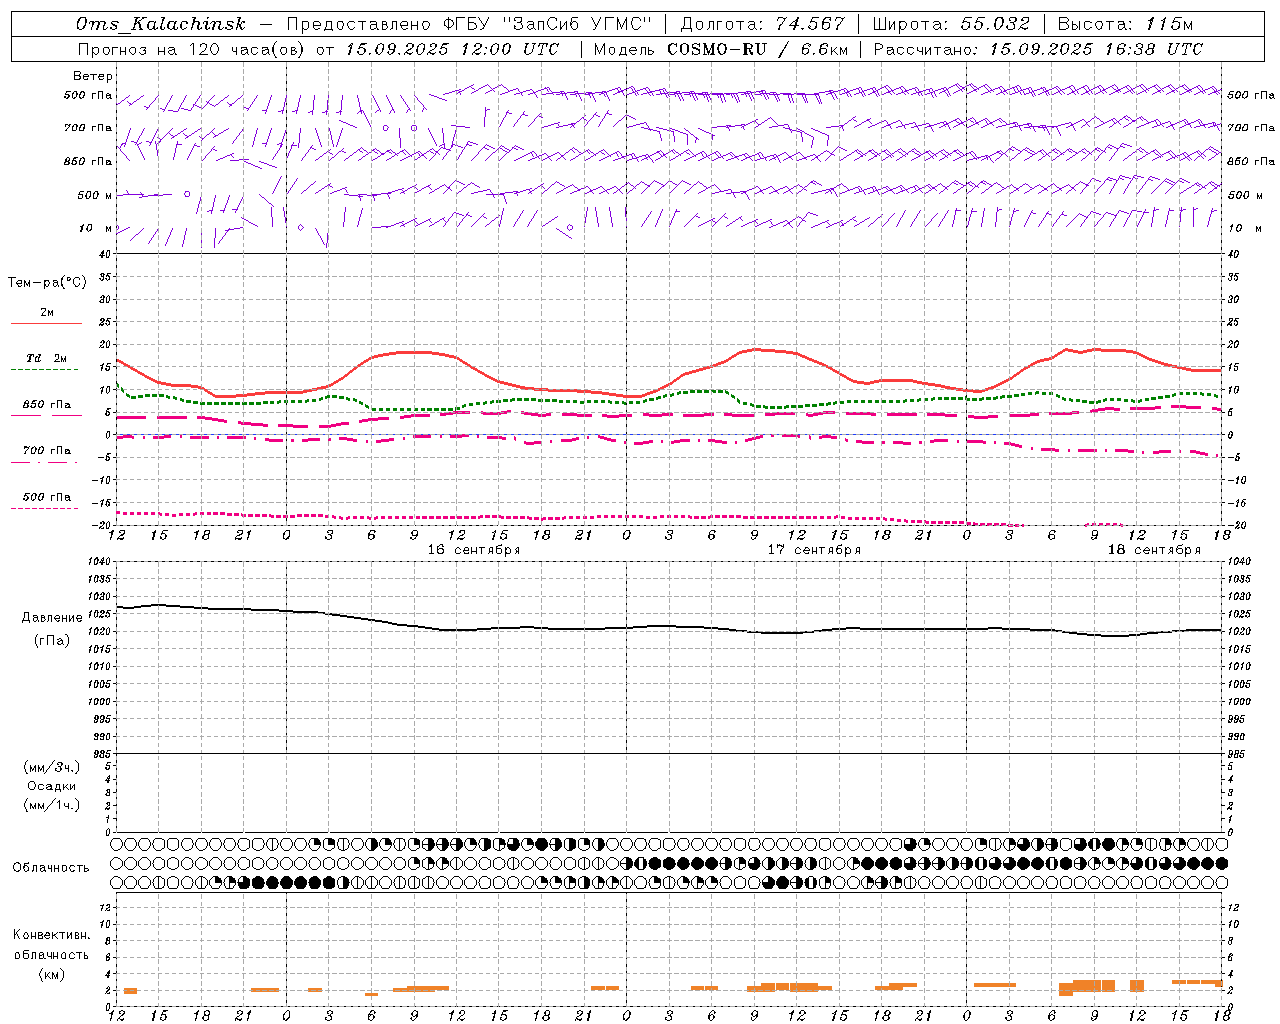Screen dimensions: 1280x1024
Task: Click the '16 сентября' date label
Action: pos(474,550)
